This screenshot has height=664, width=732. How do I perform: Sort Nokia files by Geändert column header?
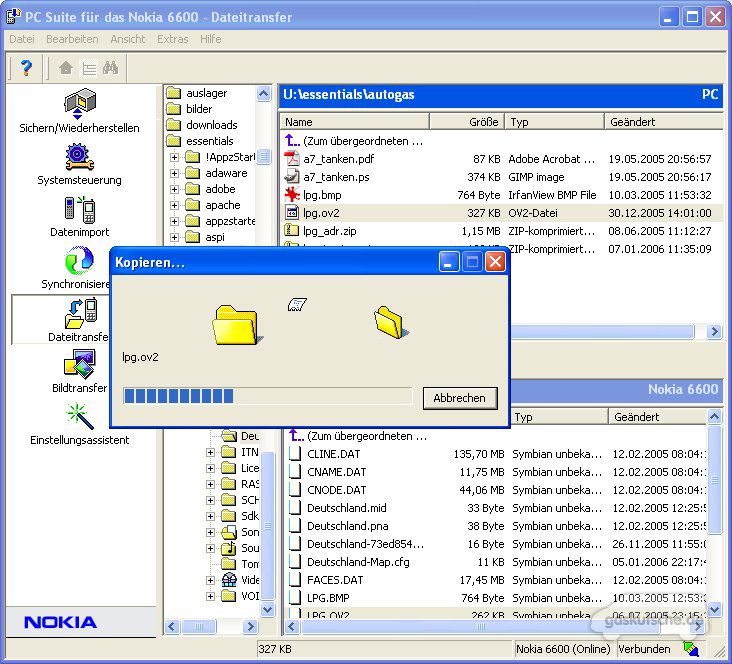coord(658,417)
